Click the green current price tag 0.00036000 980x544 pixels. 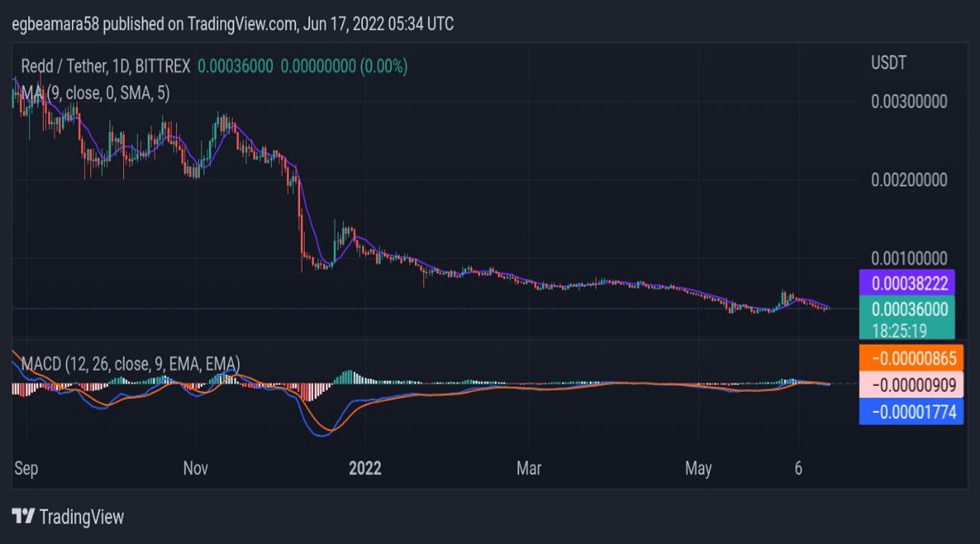(x=910, y=310)
